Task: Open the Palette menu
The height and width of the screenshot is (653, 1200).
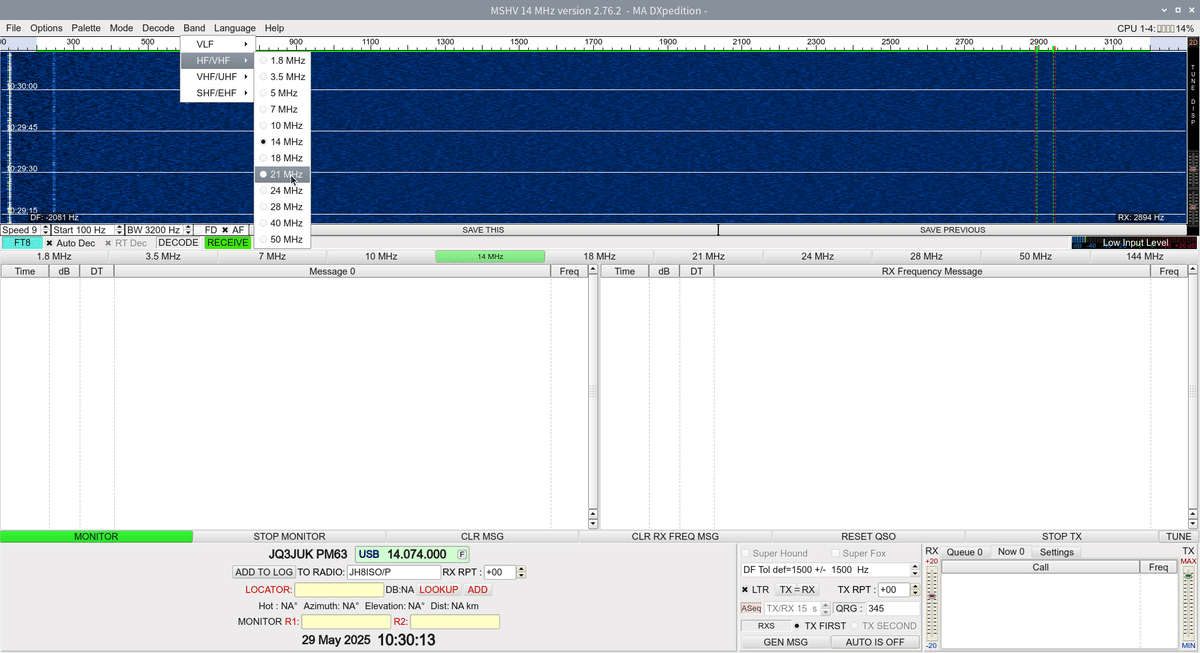Action: (86, 27)
